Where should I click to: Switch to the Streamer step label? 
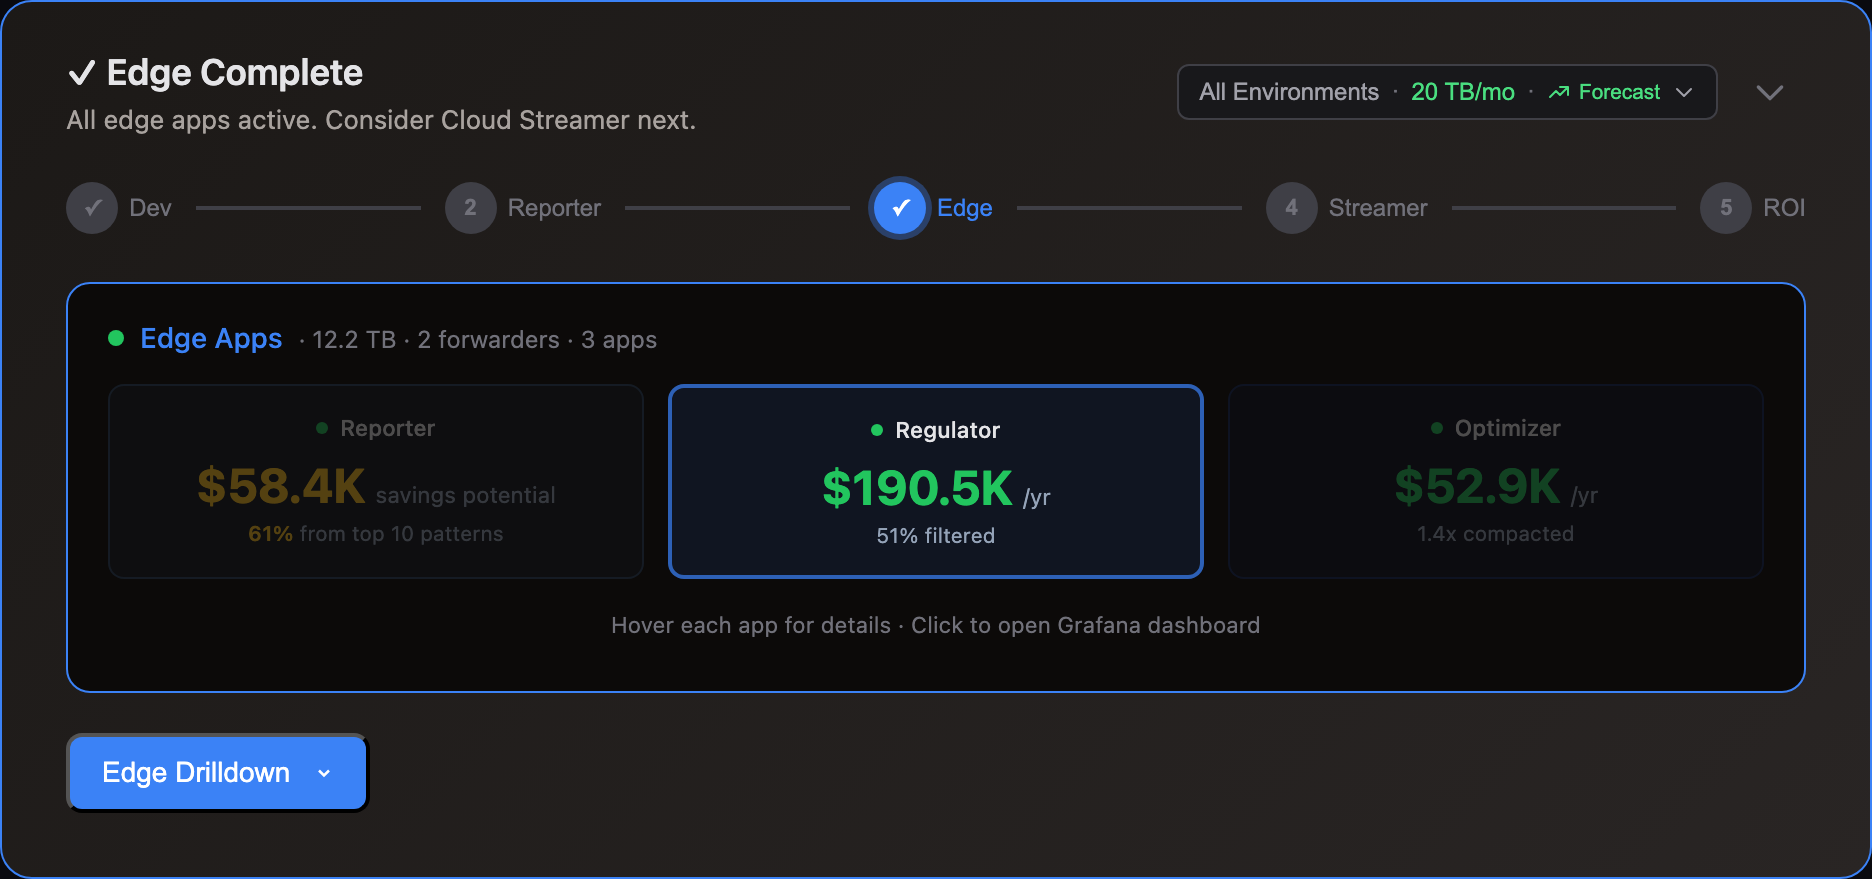click(x=1377, y=208)
